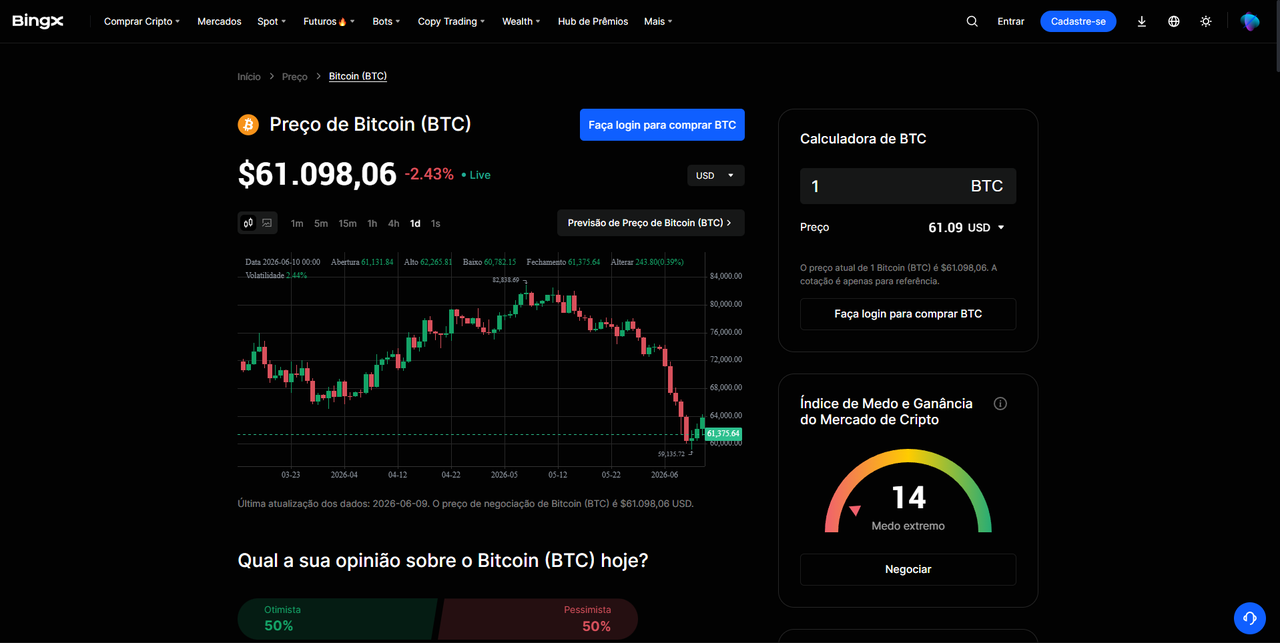Open the customer support headset button
This screenshot has width=1280, height=643.
(1250, 618)
